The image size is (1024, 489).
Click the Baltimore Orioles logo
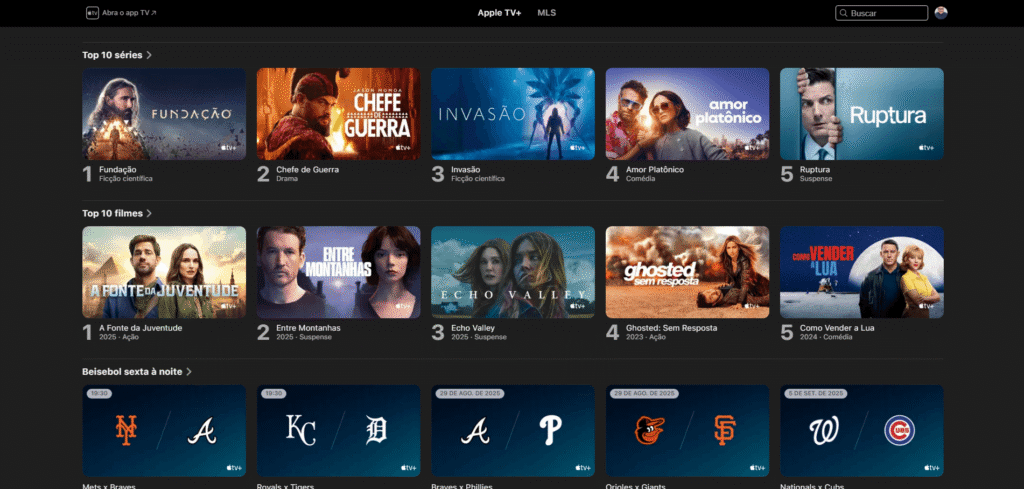coord(650,431)
